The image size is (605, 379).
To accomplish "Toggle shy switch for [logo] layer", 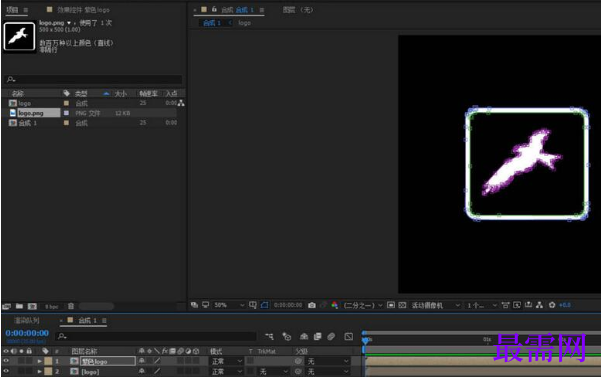I will point(142,371).
